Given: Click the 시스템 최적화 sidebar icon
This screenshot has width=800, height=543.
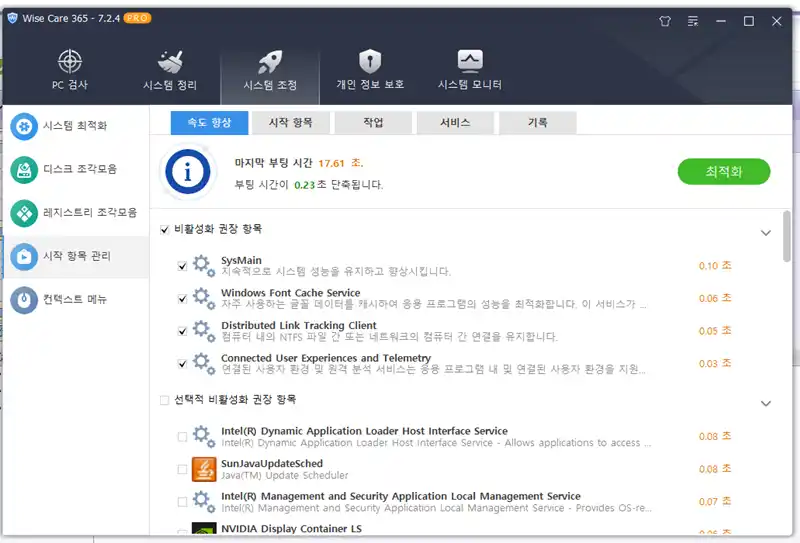Looking at the screenshot, I should (x=24, y=126).
